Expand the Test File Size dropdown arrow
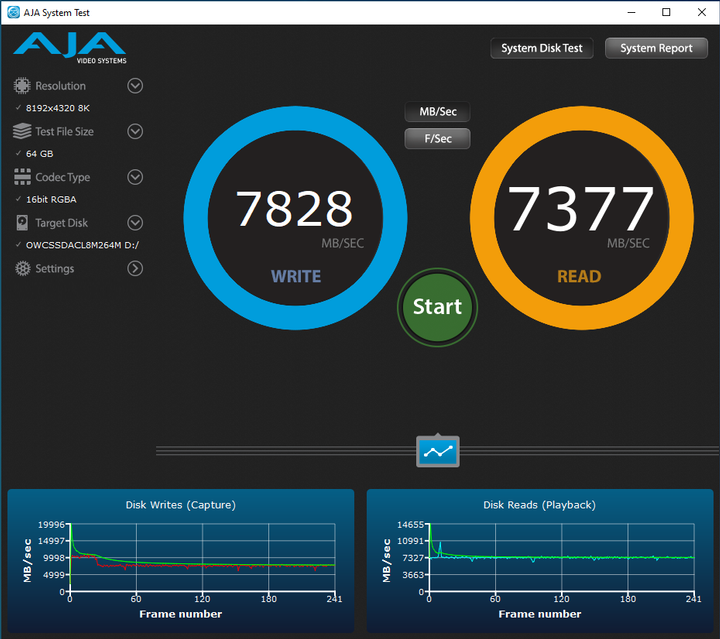The image size is (720, 639). coord(135,132)
